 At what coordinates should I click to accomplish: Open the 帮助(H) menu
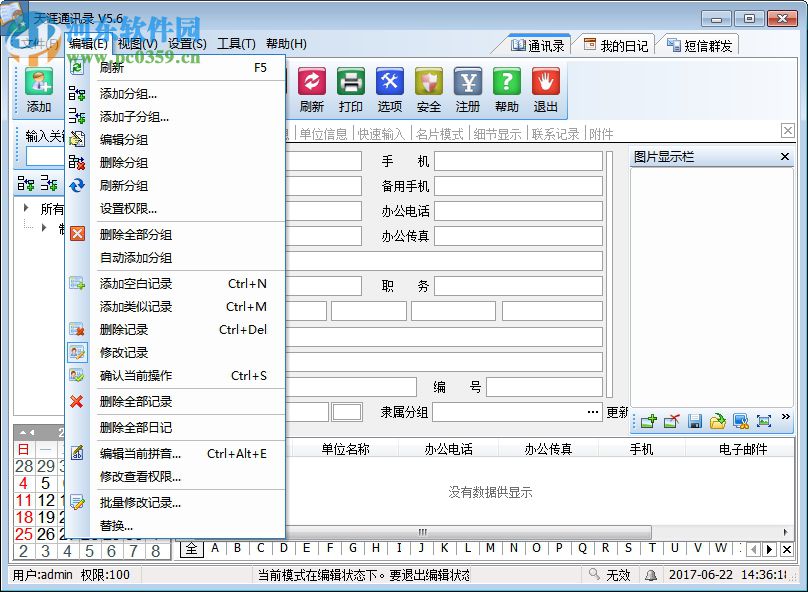tap(286, 44)
